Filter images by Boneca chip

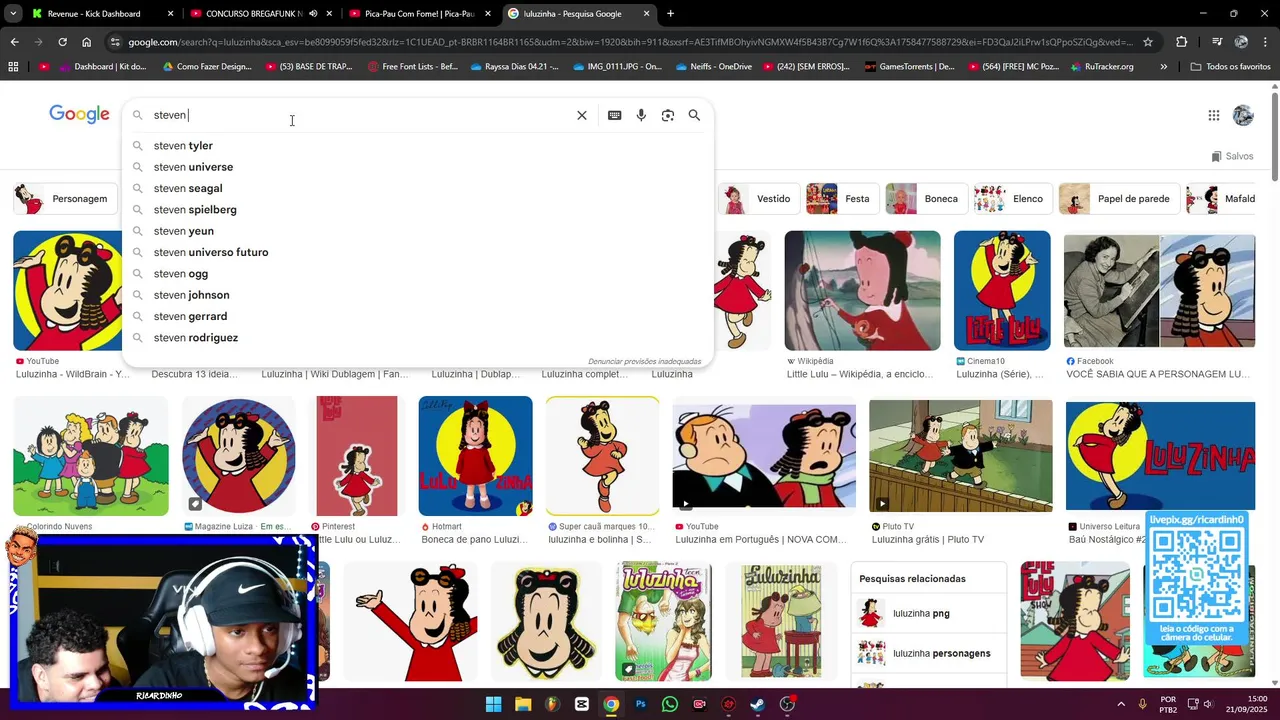925,199
